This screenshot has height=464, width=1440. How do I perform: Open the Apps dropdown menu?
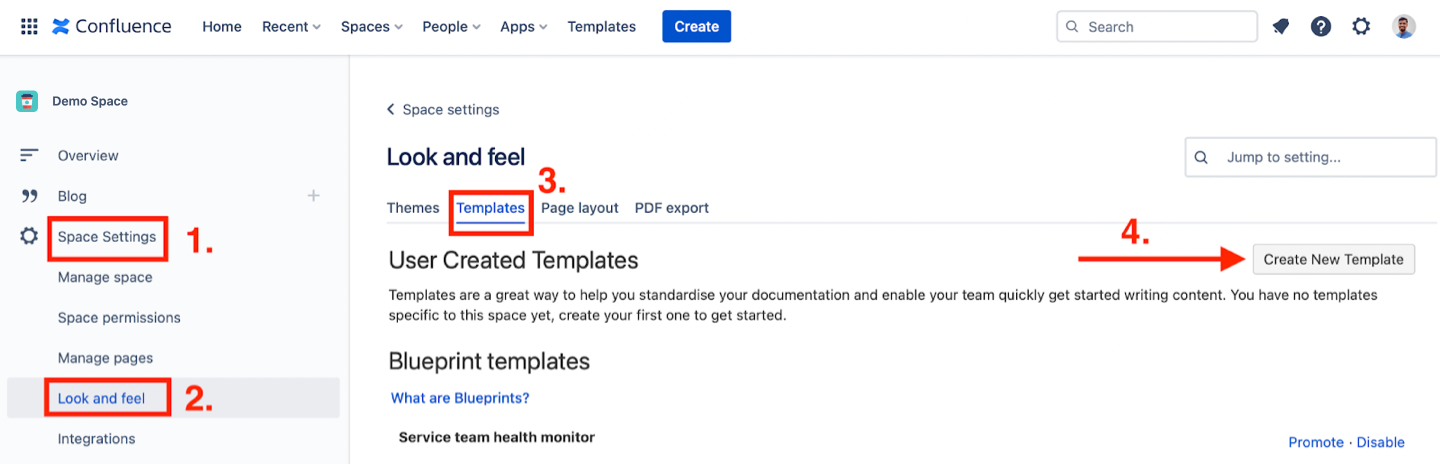523,27
